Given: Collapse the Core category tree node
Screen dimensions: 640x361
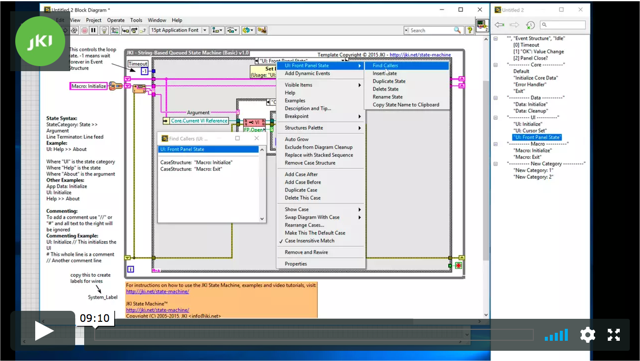Looking at the screenshot, I should pos(496,65).
